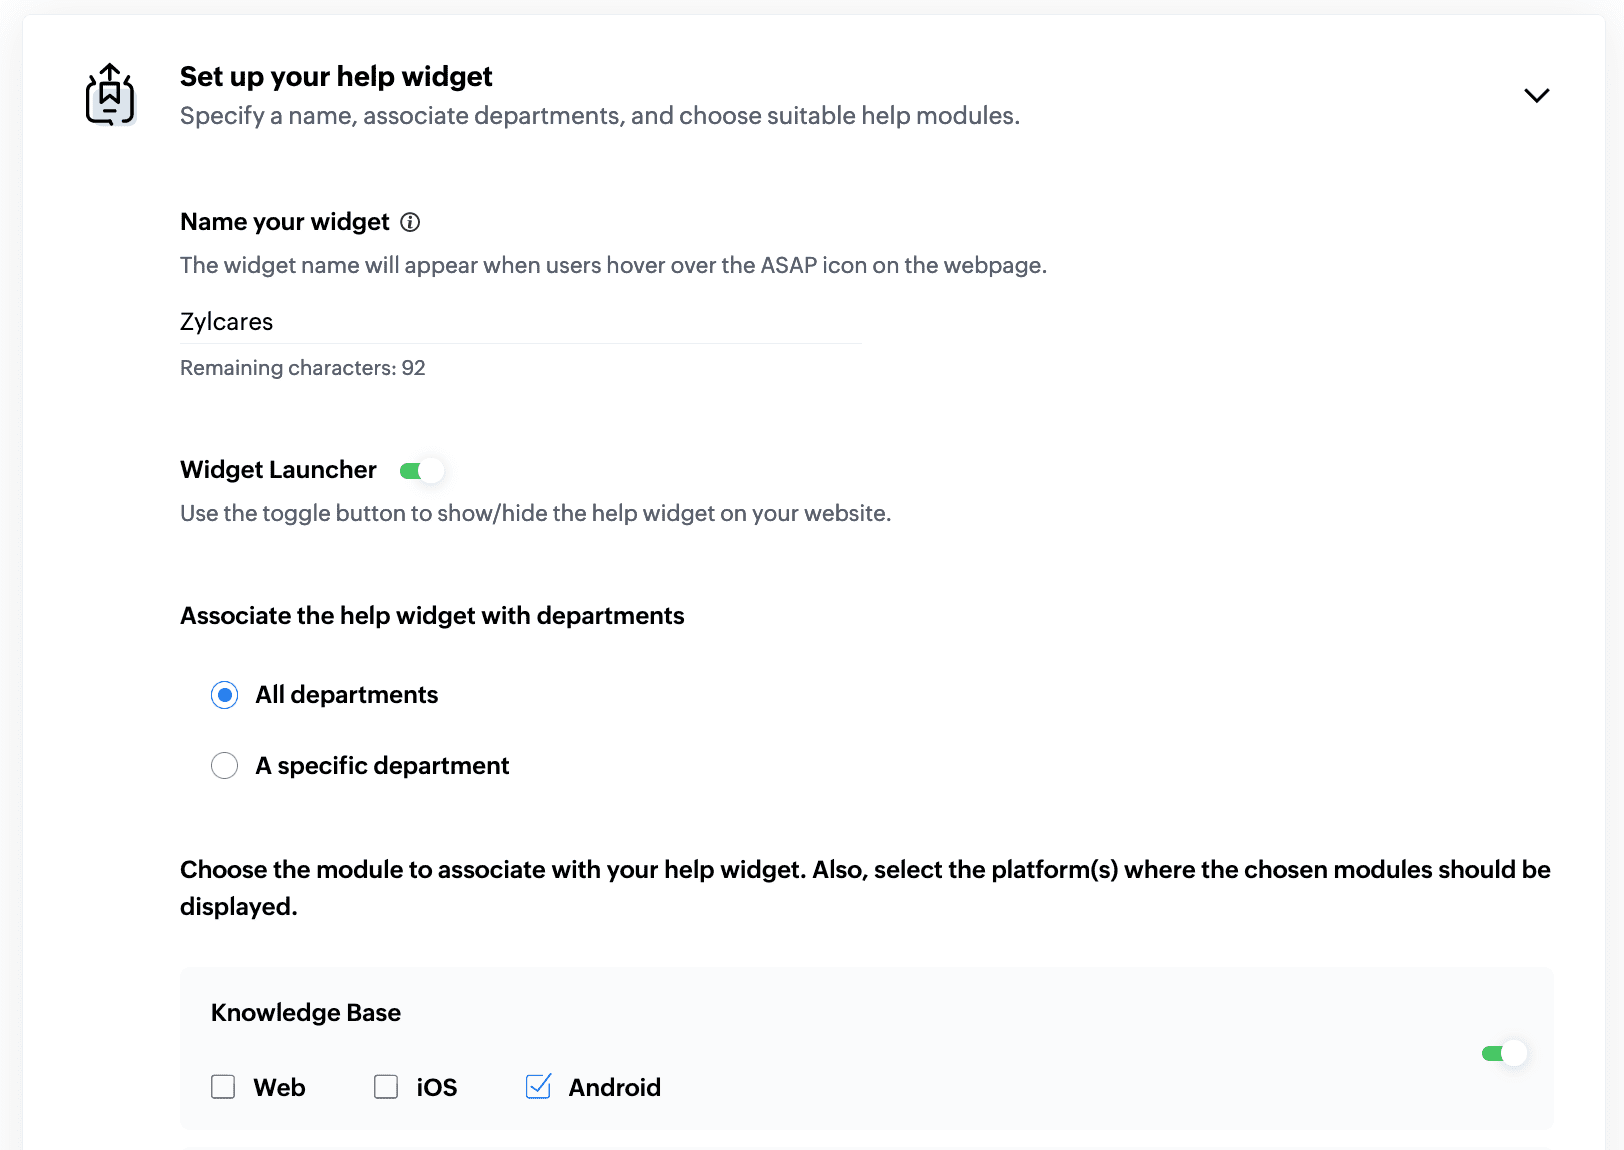Click the 'Remaining characters: 92' text
Image resolution: width=1624 pixels, height=1150 pixels.
coord(303,368)
